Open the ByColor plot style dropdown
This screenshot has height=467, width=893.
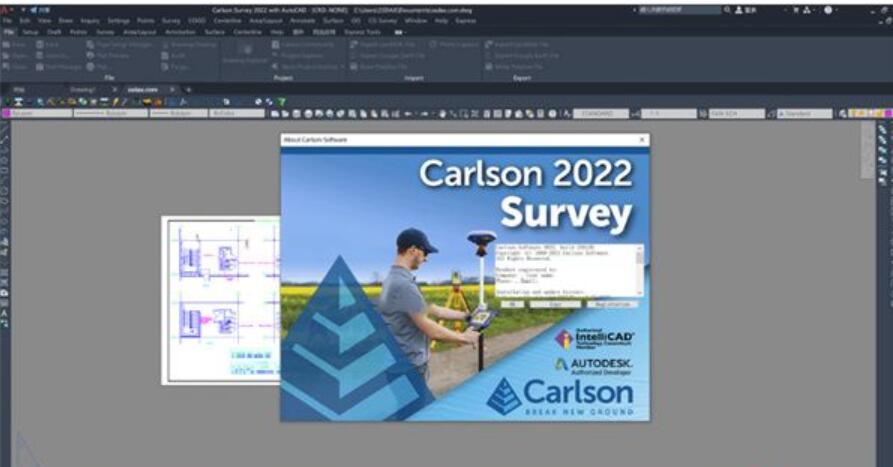tap(237, 113)
